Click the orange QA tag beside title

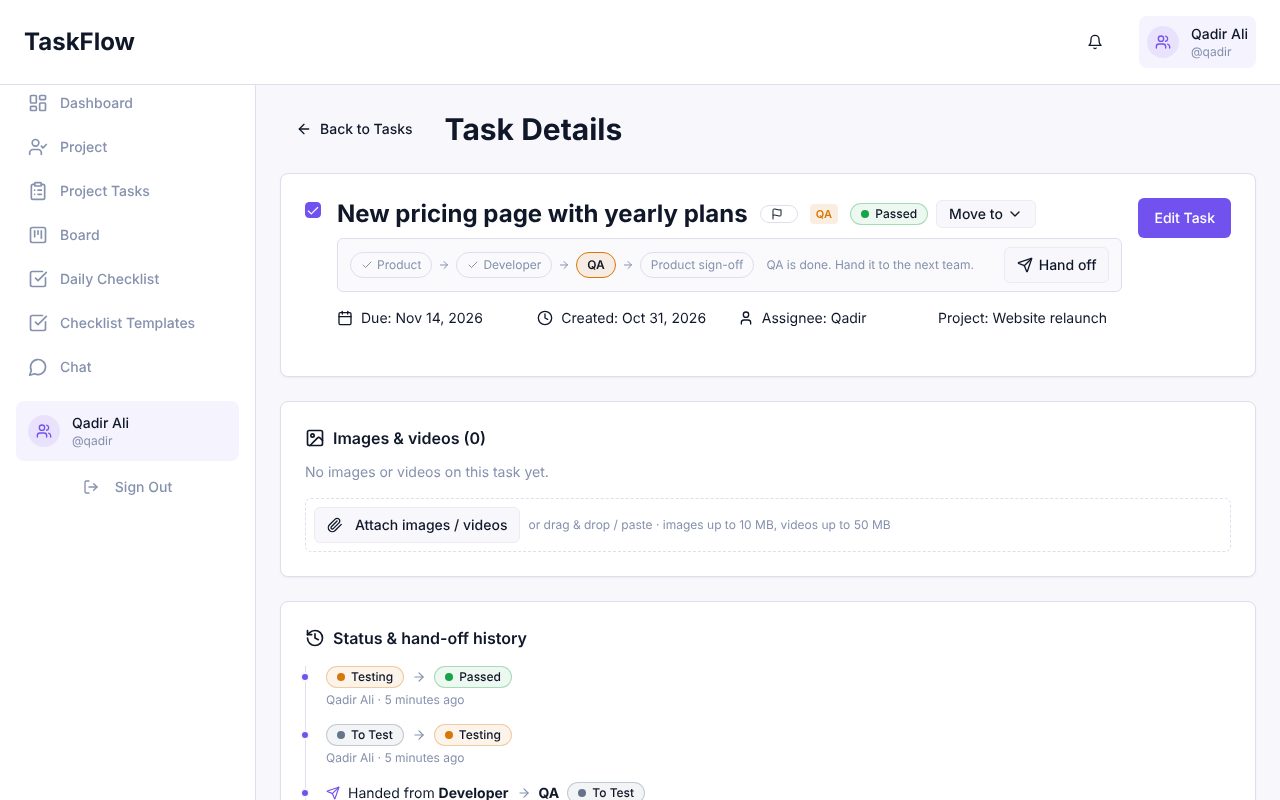click(x=824, y=214)
